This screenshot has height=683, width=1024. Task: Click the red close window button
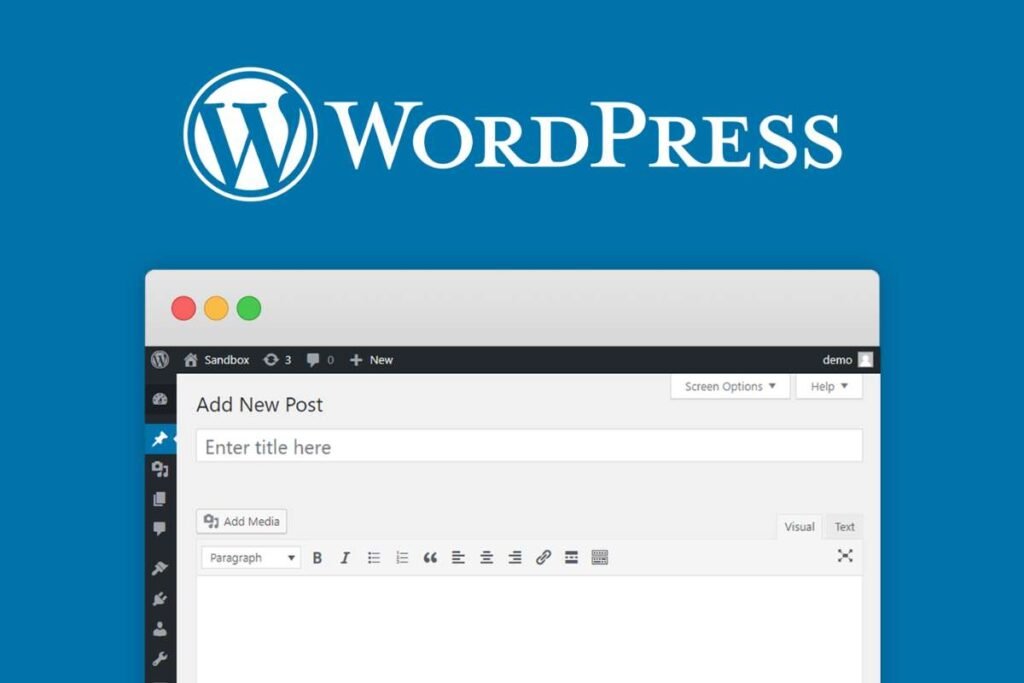tap(184, 308)
